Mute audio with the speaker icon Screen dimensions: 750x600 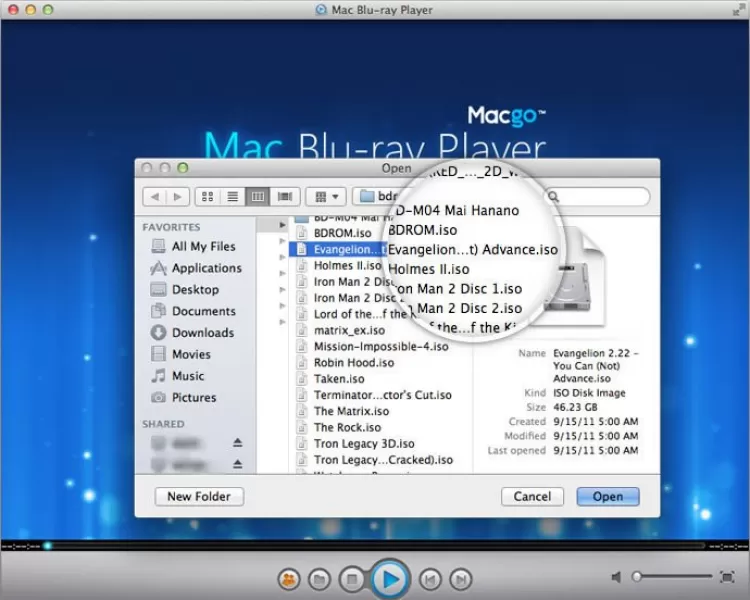point(617,577)
